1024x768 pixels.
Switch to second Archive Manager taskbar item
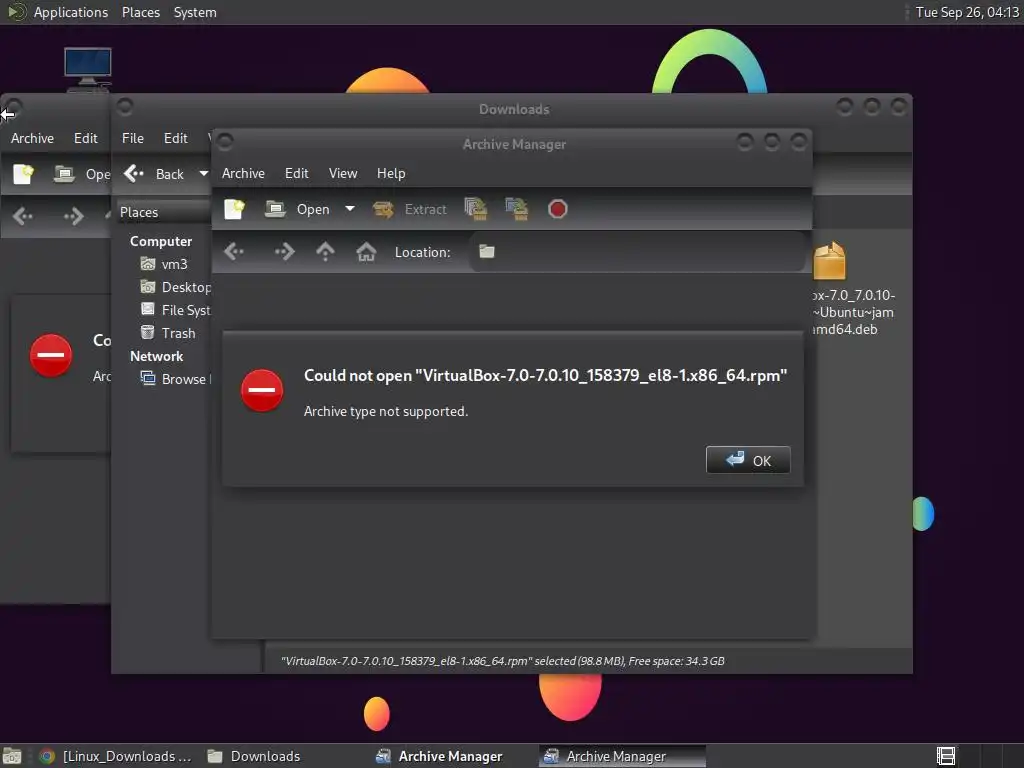(622, 756)
